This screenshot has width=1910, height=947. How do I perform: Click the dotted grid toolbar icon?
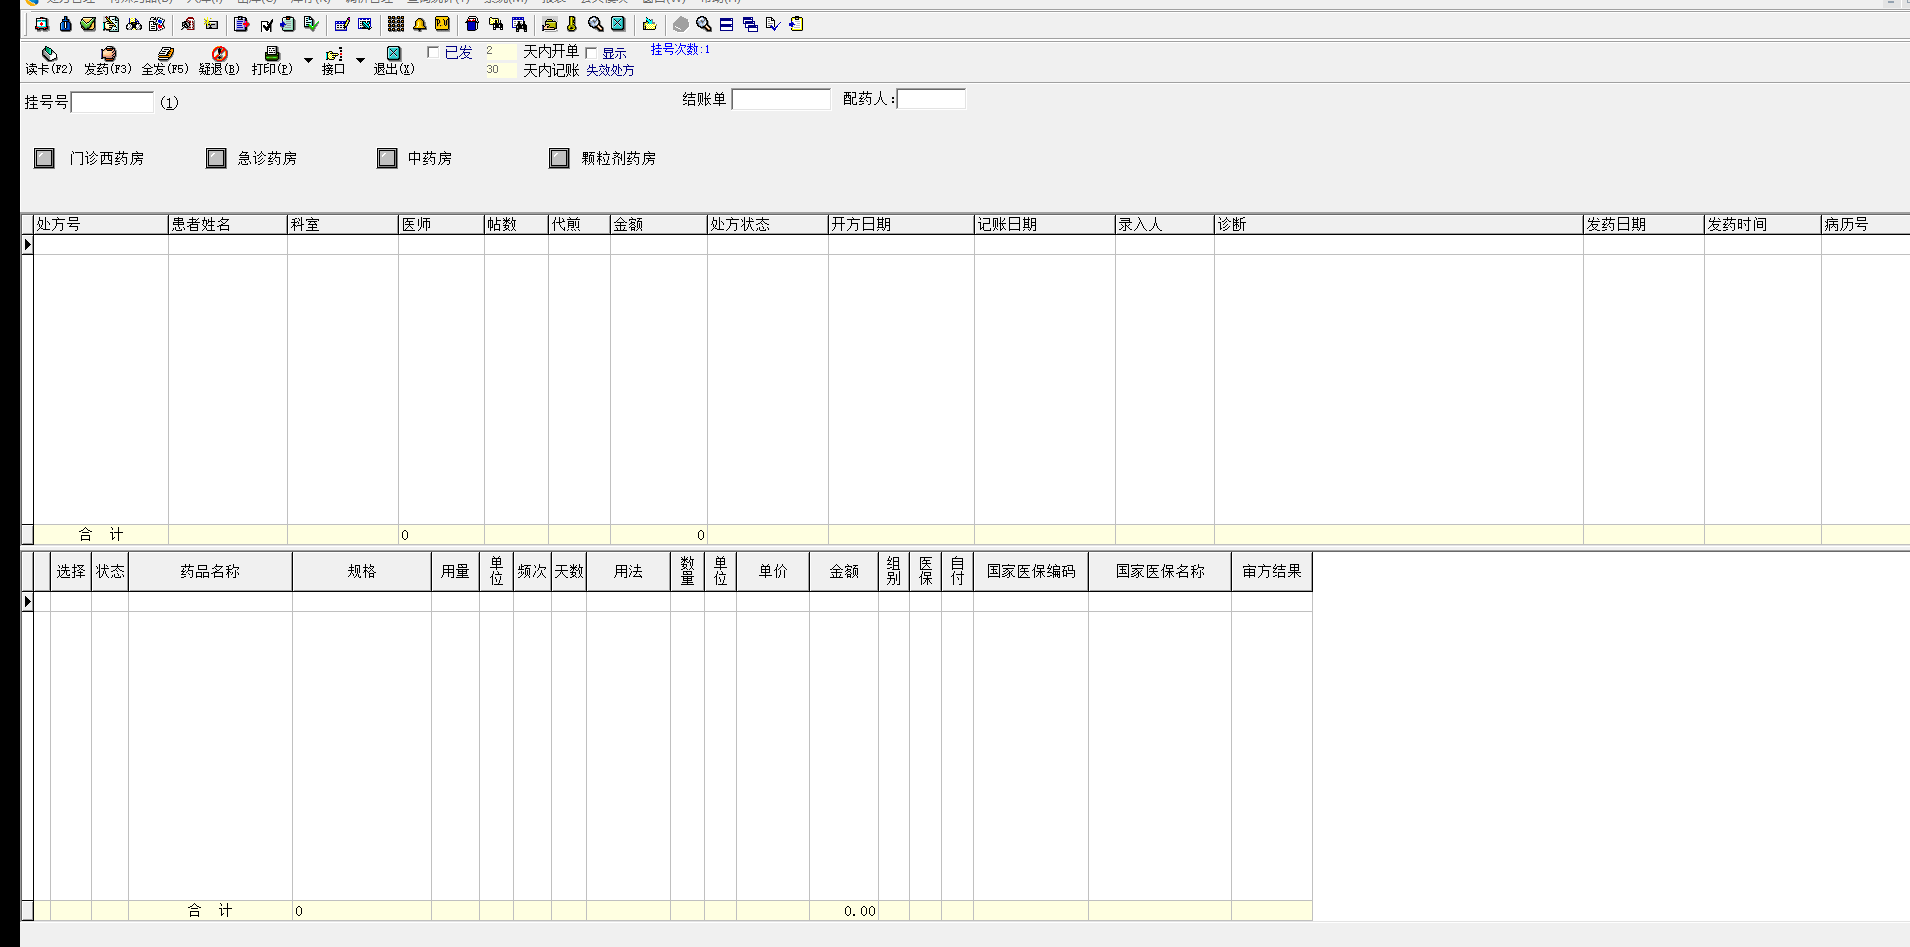tap(396, 24)
